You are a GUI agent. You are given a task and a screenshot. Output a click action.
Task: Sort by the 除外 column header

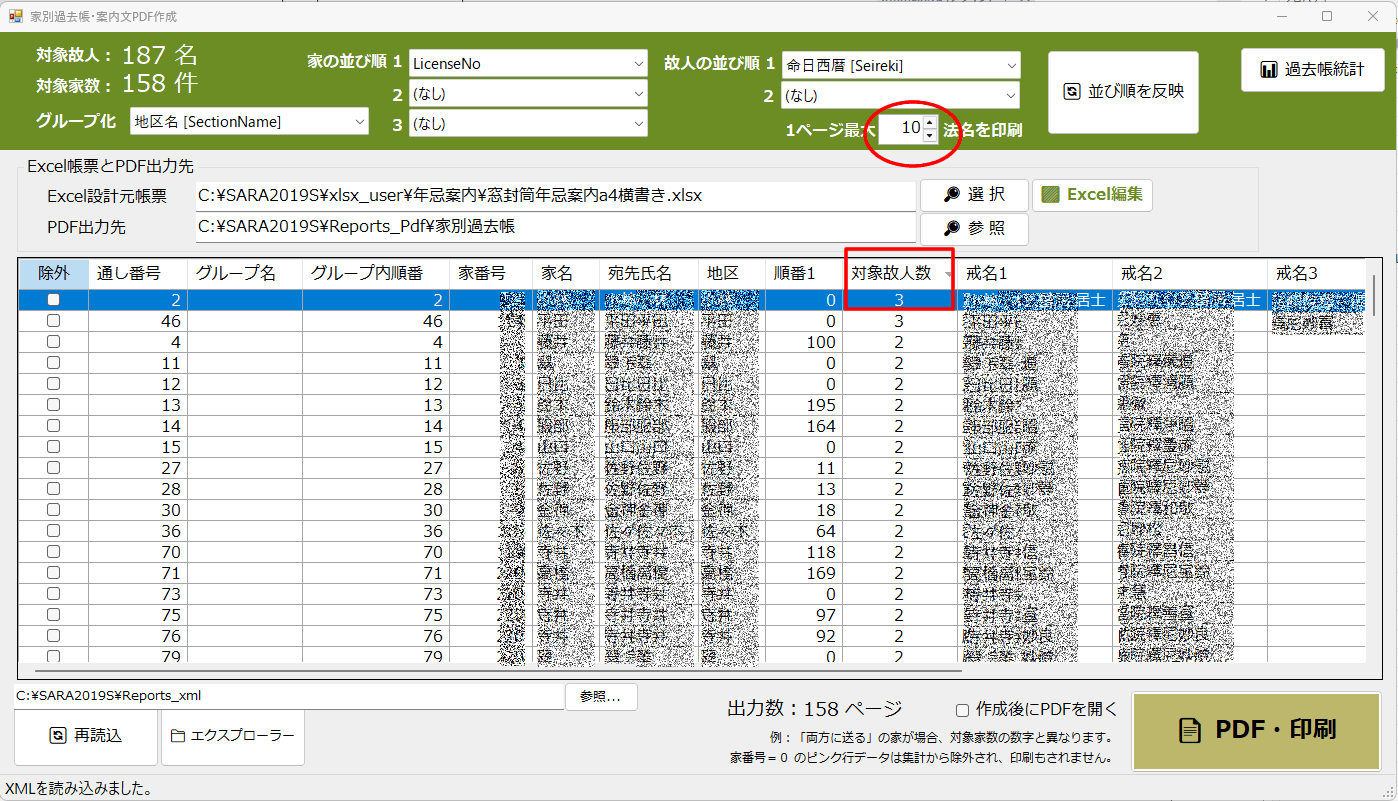tap(54, 273)
